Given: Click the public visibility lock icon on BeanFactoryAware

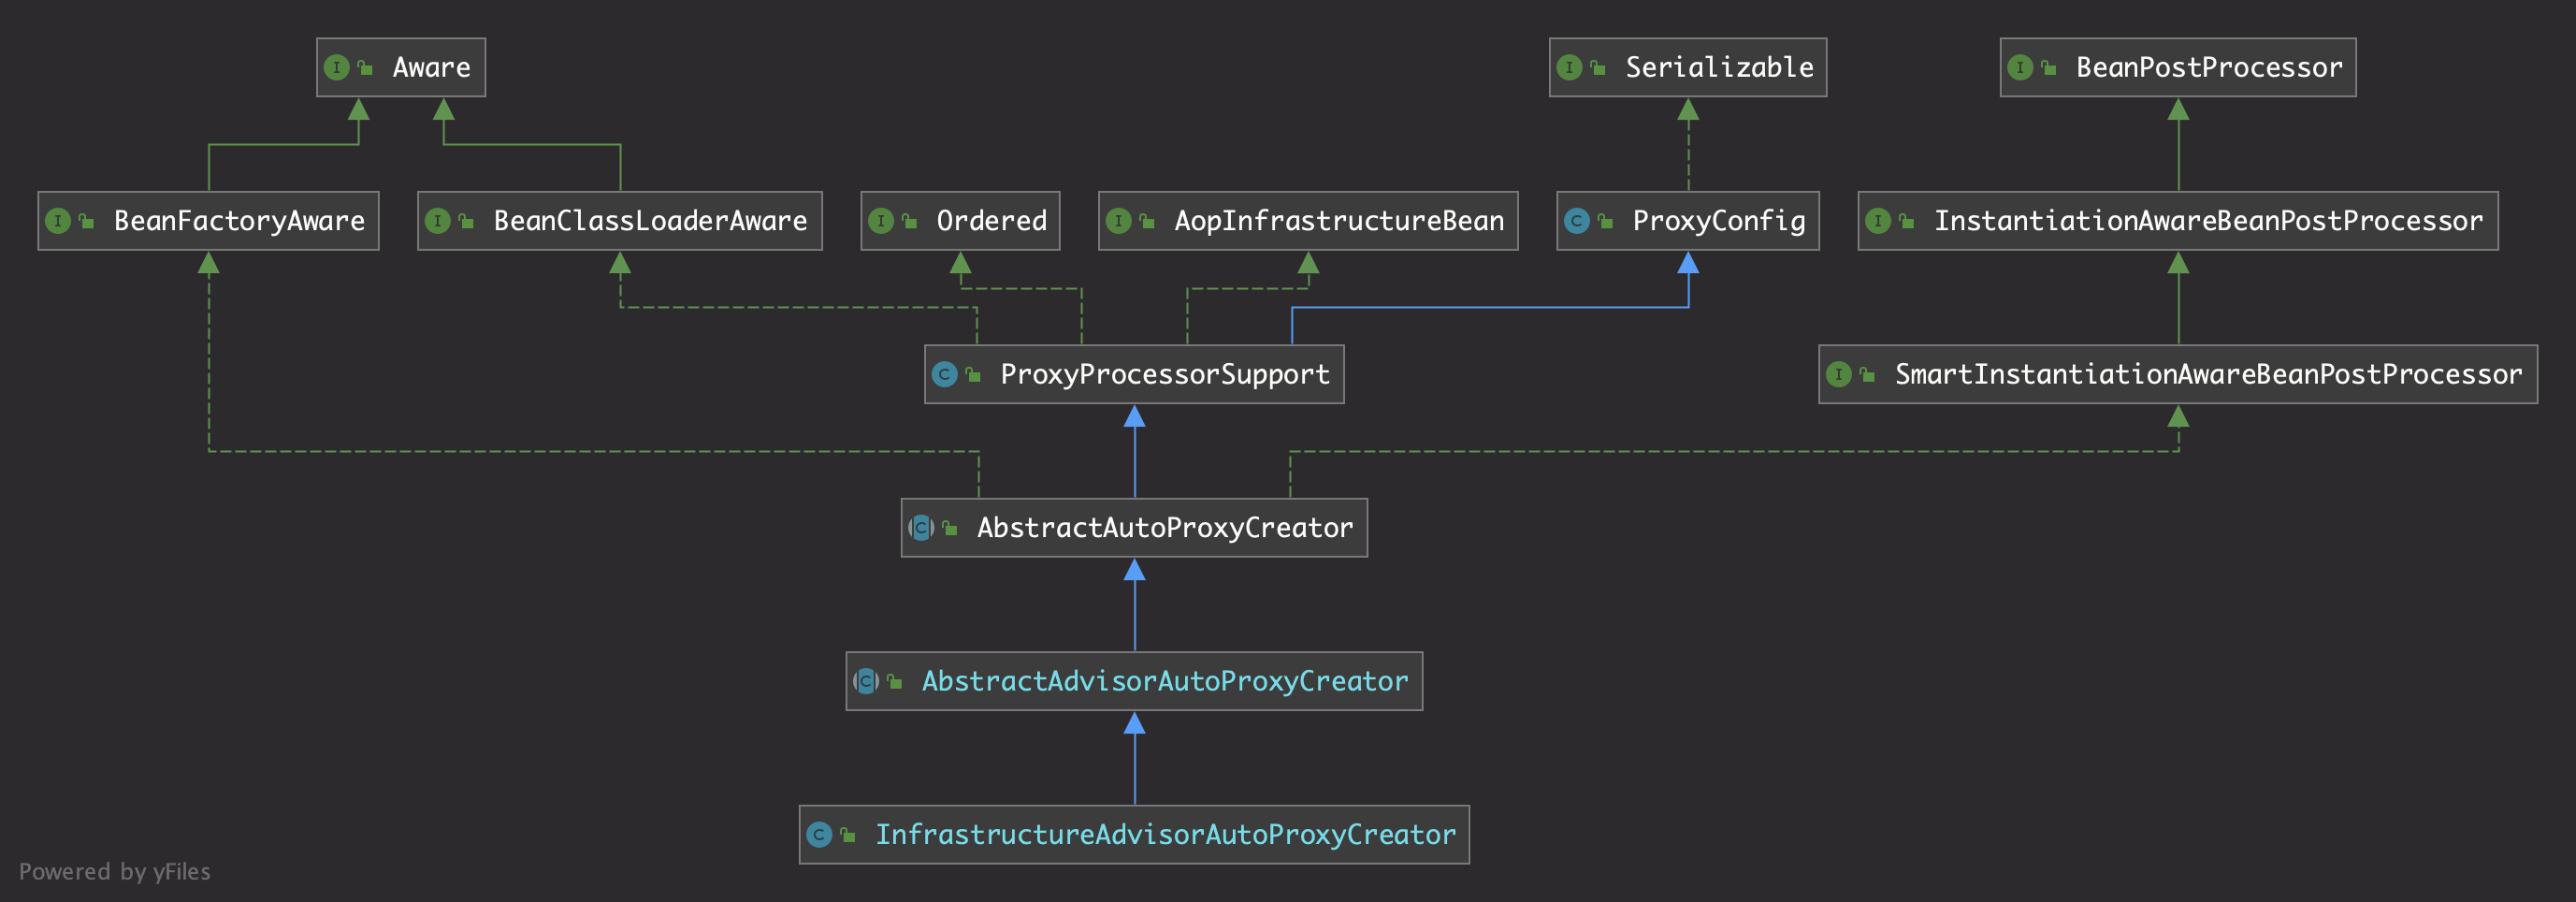Looking at the screenshot, I should 86,221.
